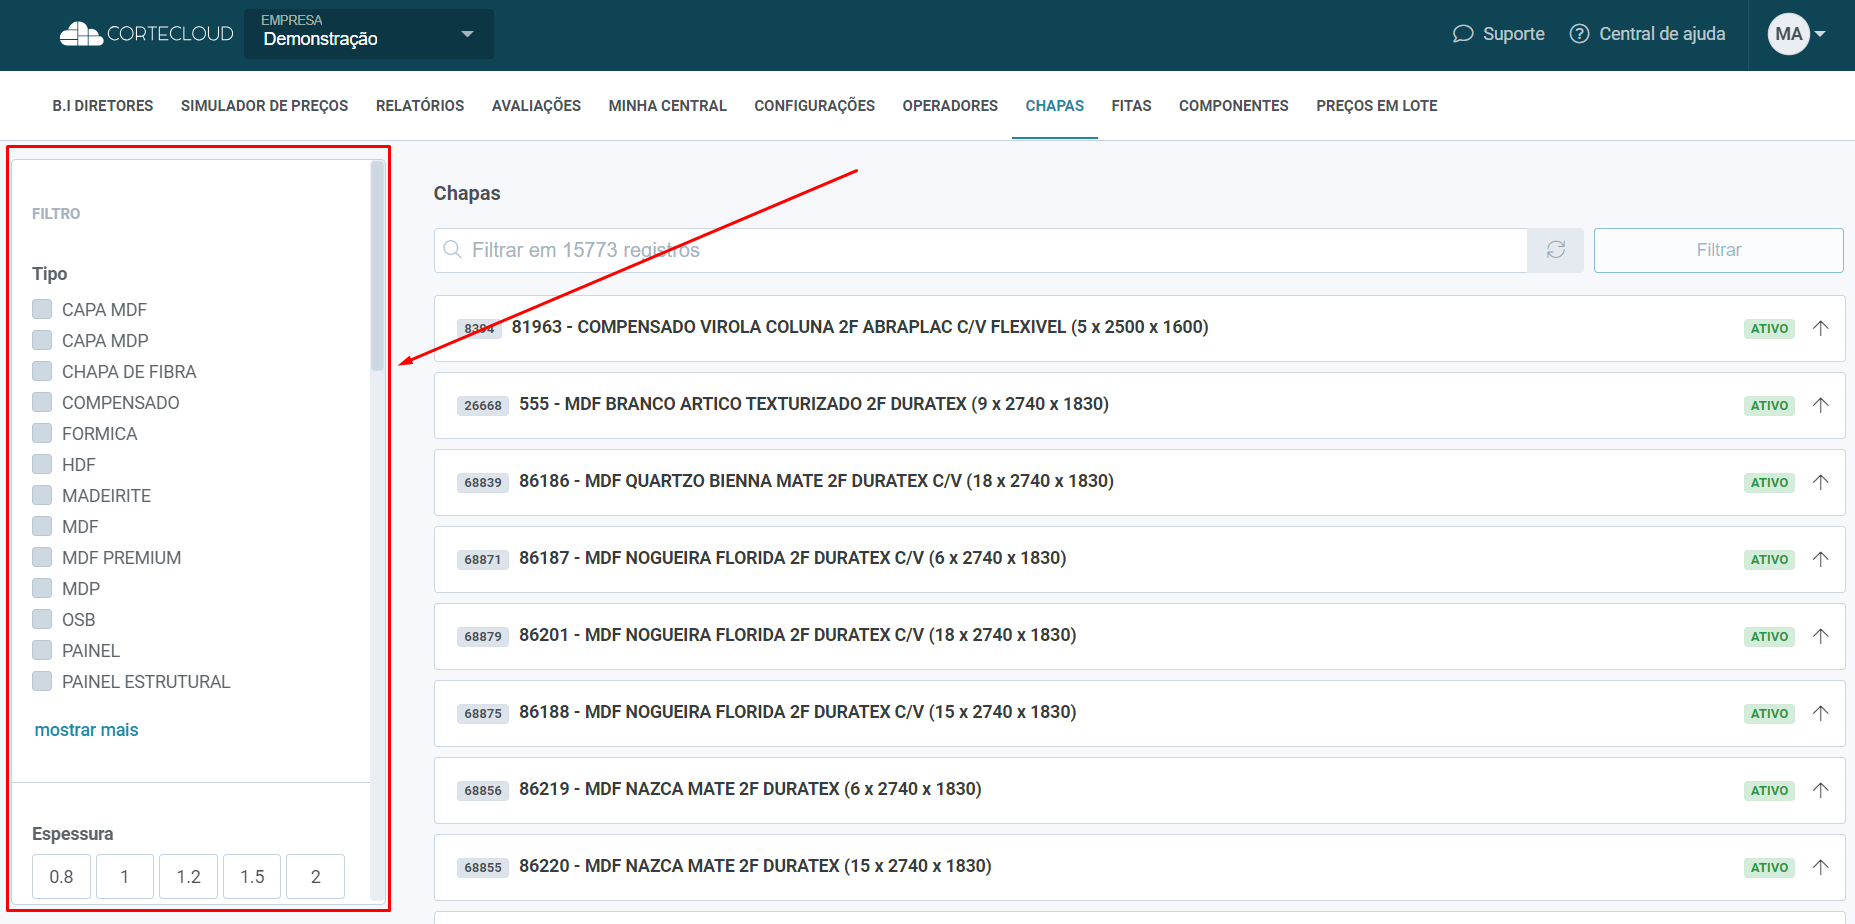Expand type list with mostrar mais

pyautogui.click(x=86, y=730)
